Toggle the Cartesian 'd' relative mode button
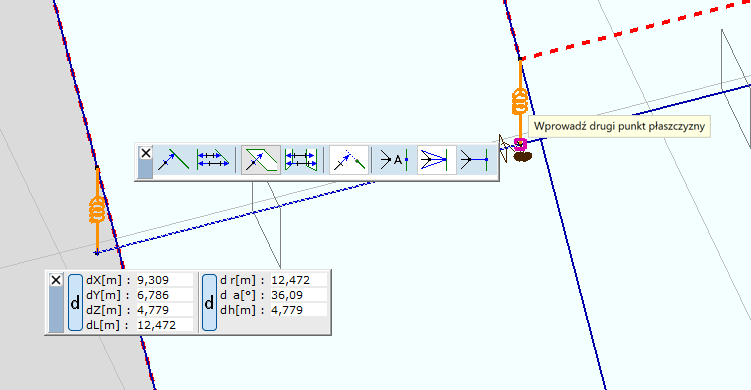Viewport: 751px width, 390px height. click(75, 303)
